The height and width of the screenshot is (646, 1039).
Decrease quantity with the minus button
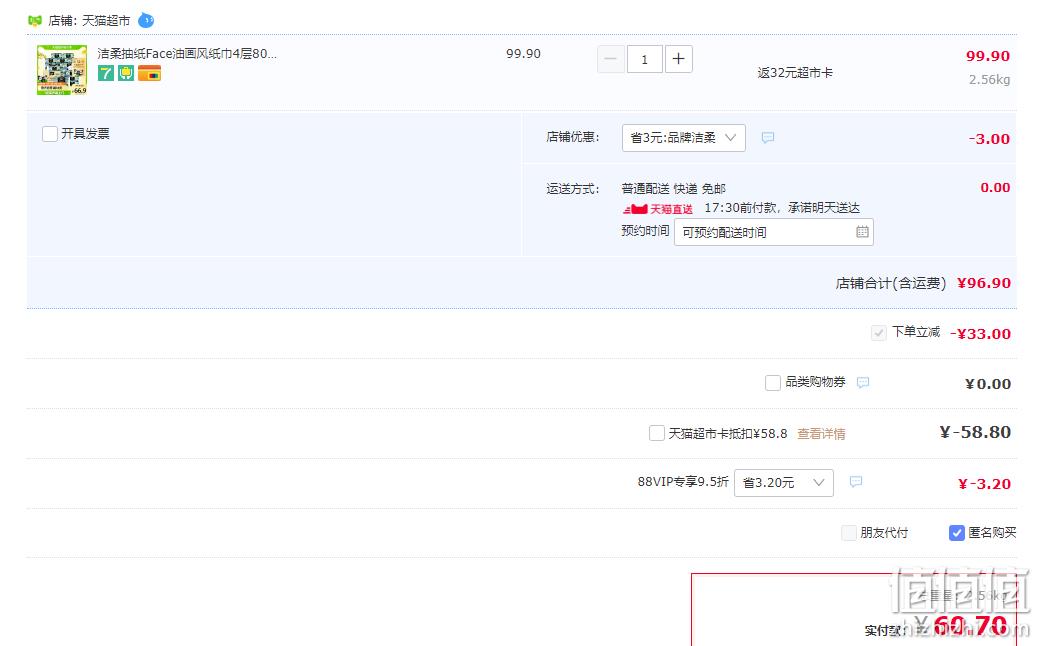(610, 59)
